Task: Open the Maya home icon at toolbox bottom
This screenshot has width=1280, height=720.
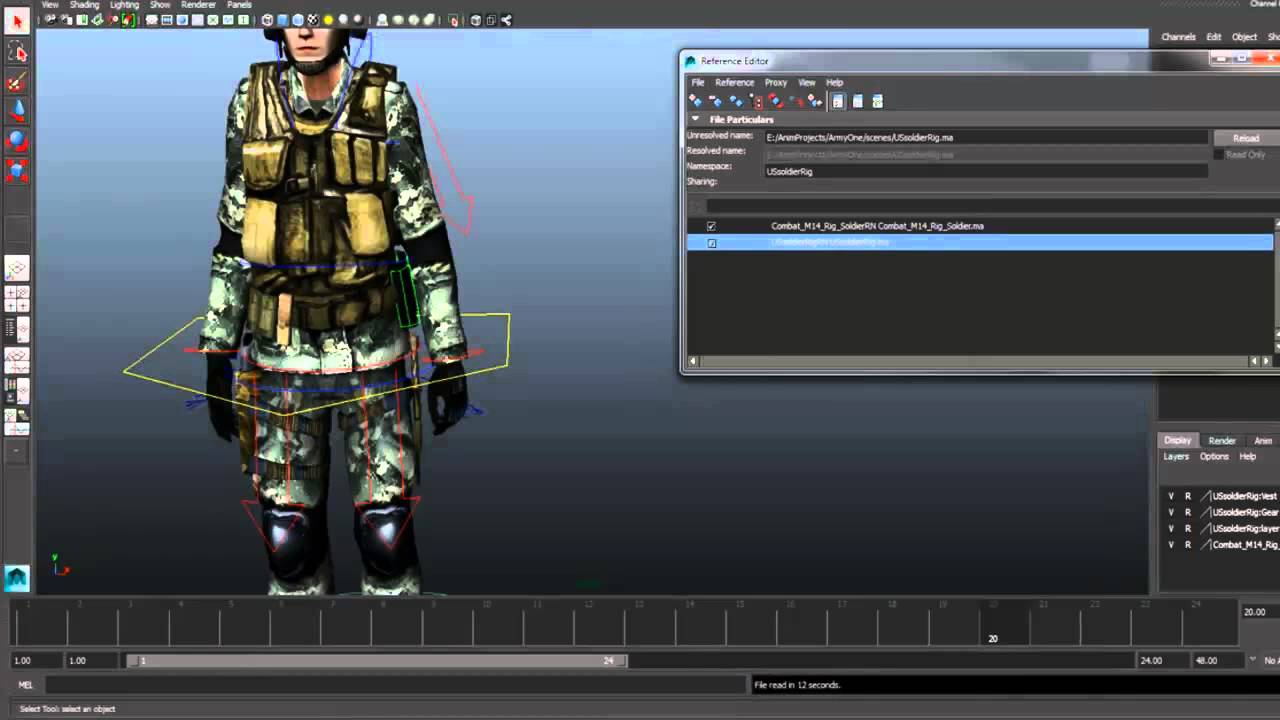Action: point(17,578)
